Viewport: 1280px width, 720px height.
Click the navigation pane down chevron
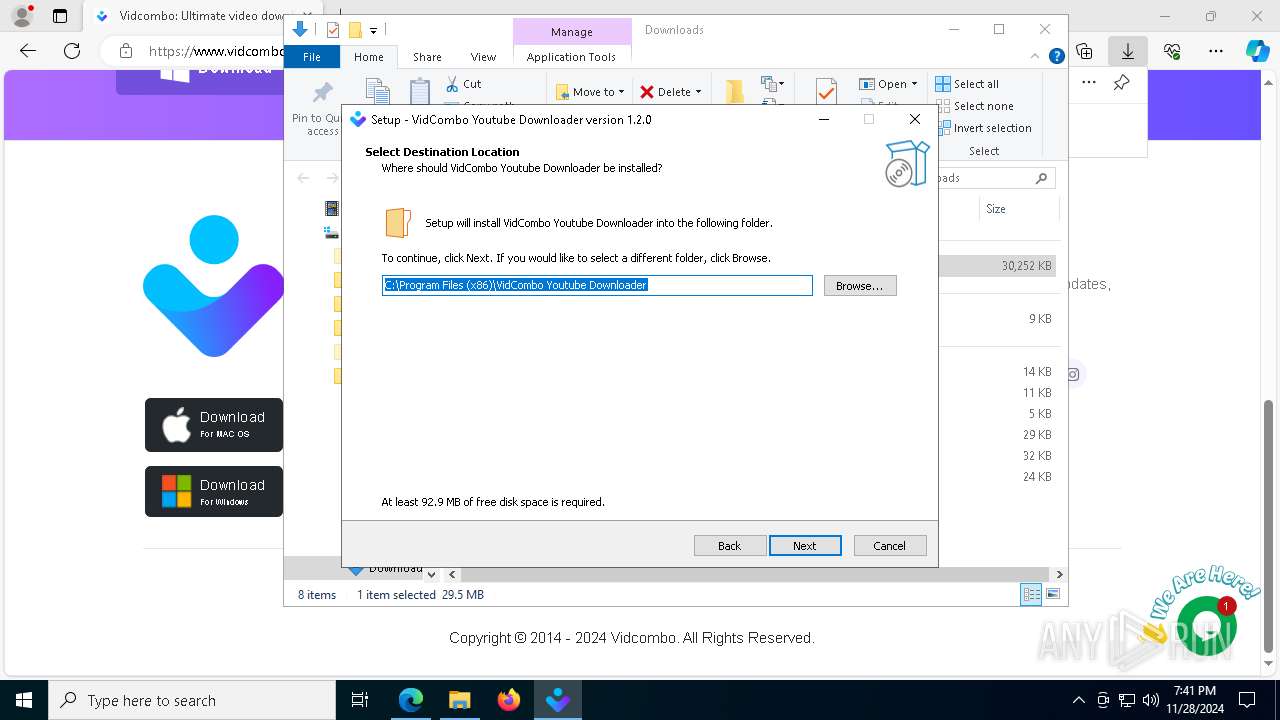[x=431, y=574]
